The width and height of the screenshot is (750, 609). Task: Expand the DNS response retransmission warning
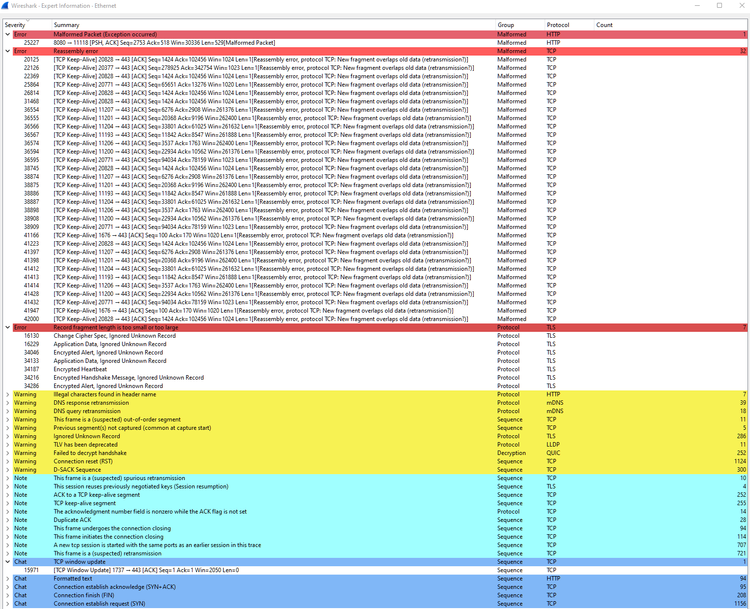coord(8,403)
